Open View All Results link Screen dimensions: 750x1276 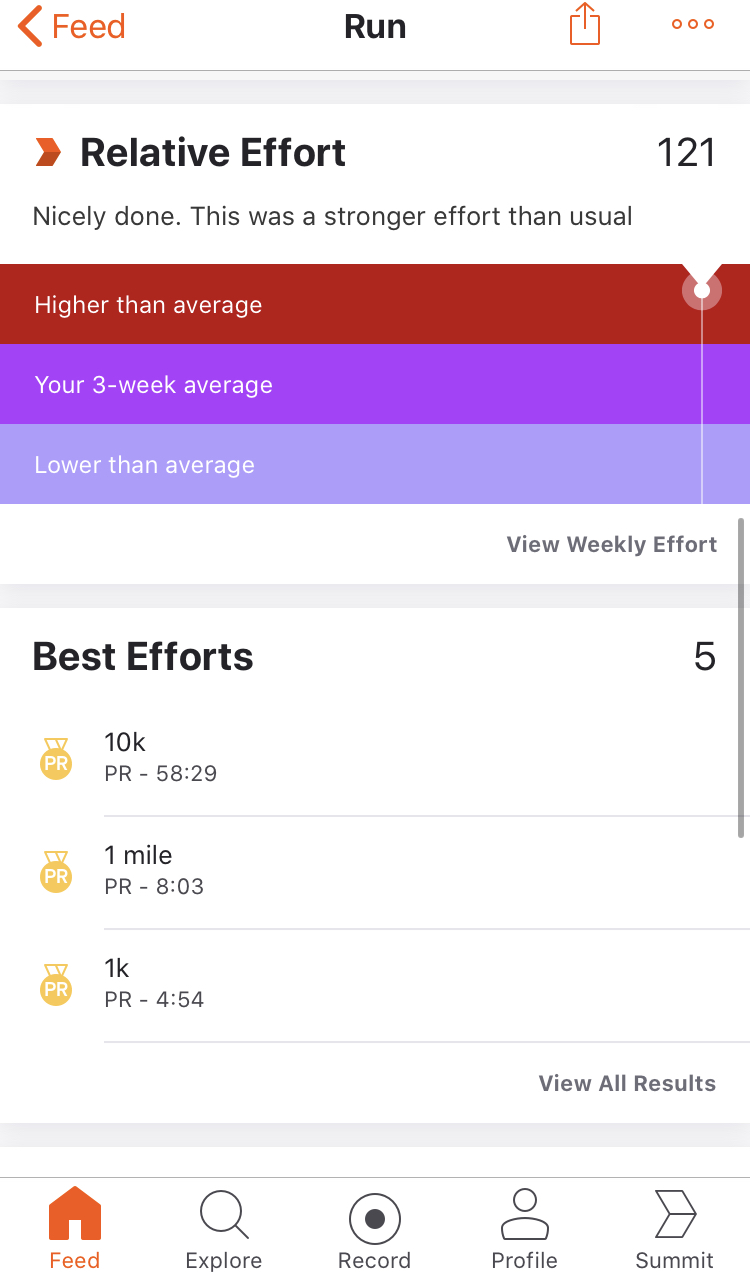point(627,1083)
